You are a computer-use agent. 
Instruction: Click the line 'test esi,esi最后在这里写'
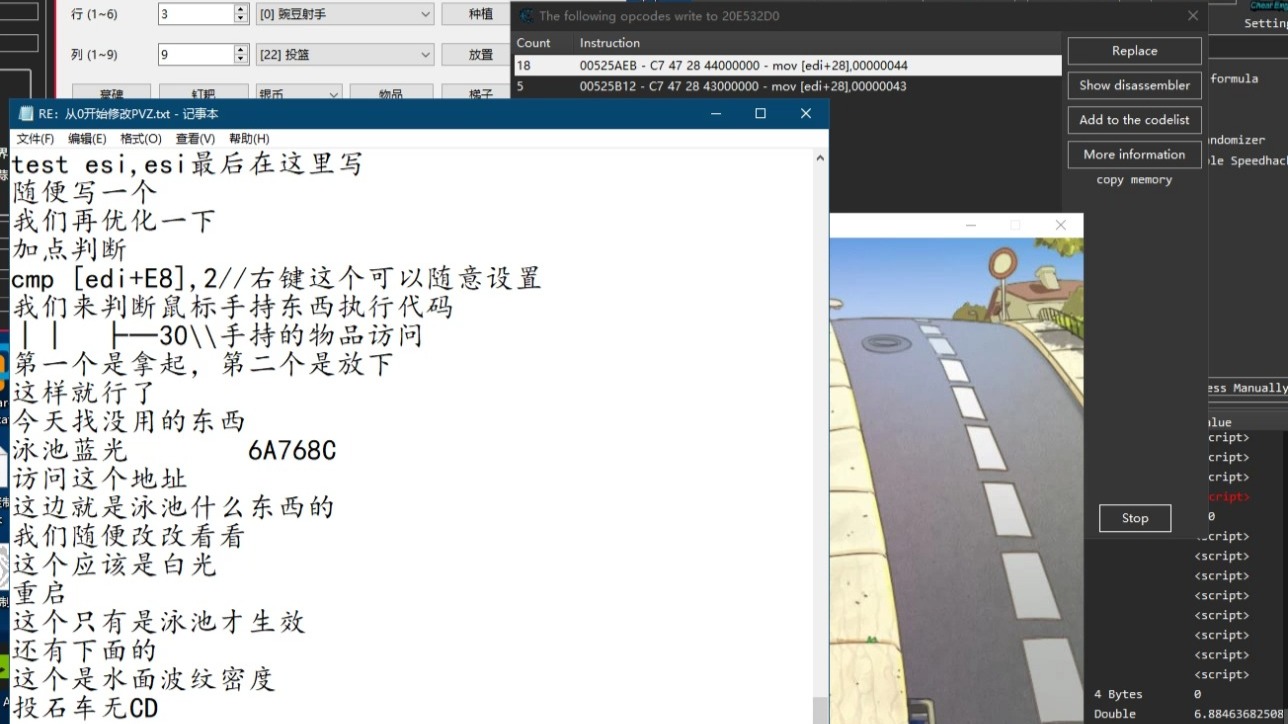[187, 164]
